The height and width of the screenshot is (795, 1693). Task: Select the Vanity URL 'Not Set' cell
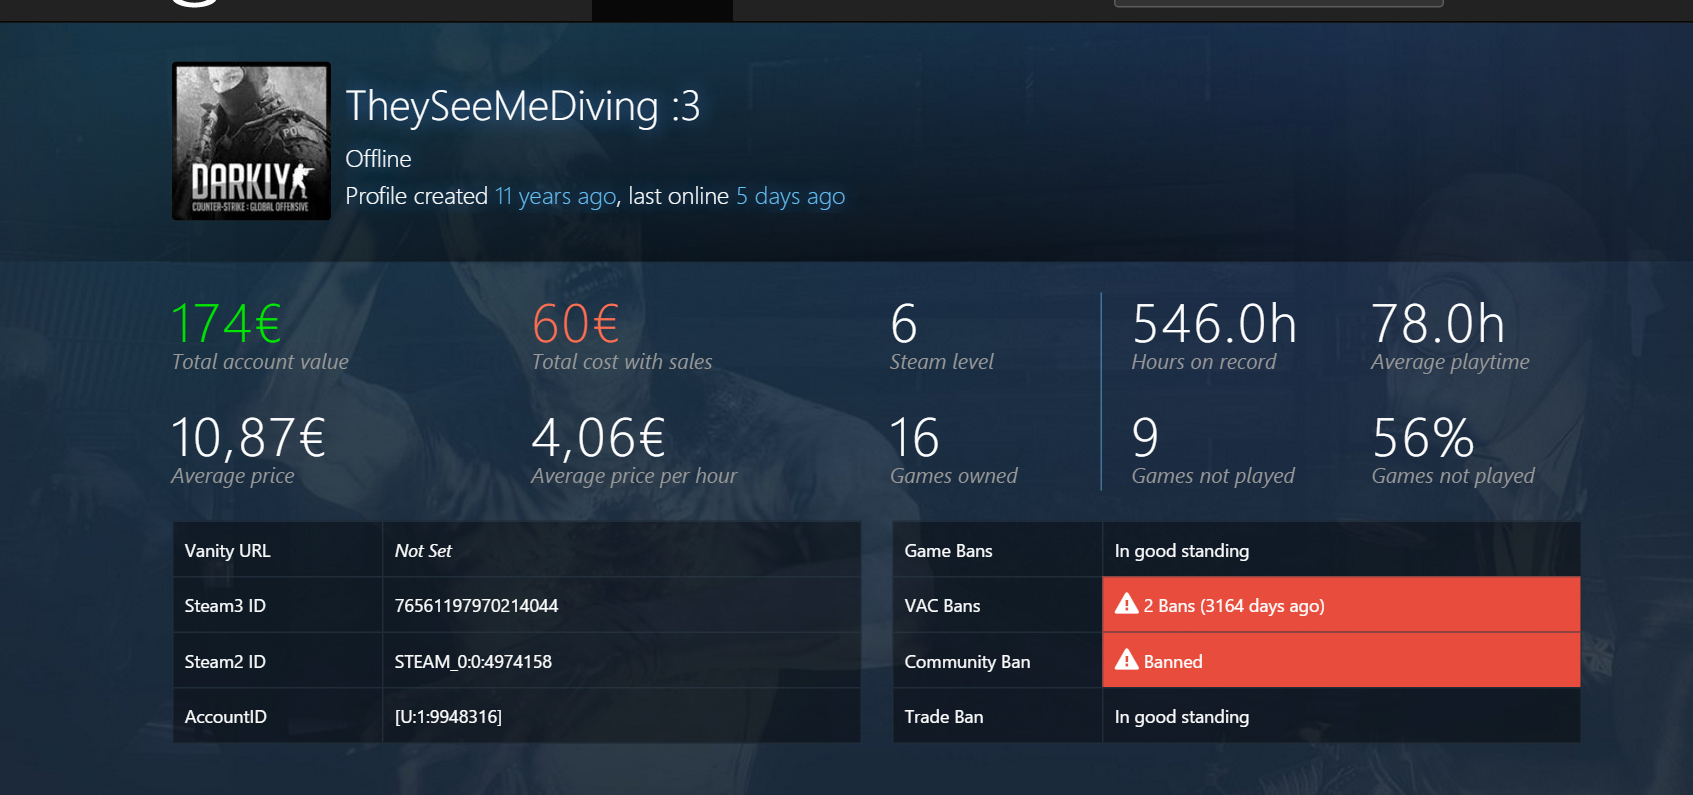click(x=621, y=550)
